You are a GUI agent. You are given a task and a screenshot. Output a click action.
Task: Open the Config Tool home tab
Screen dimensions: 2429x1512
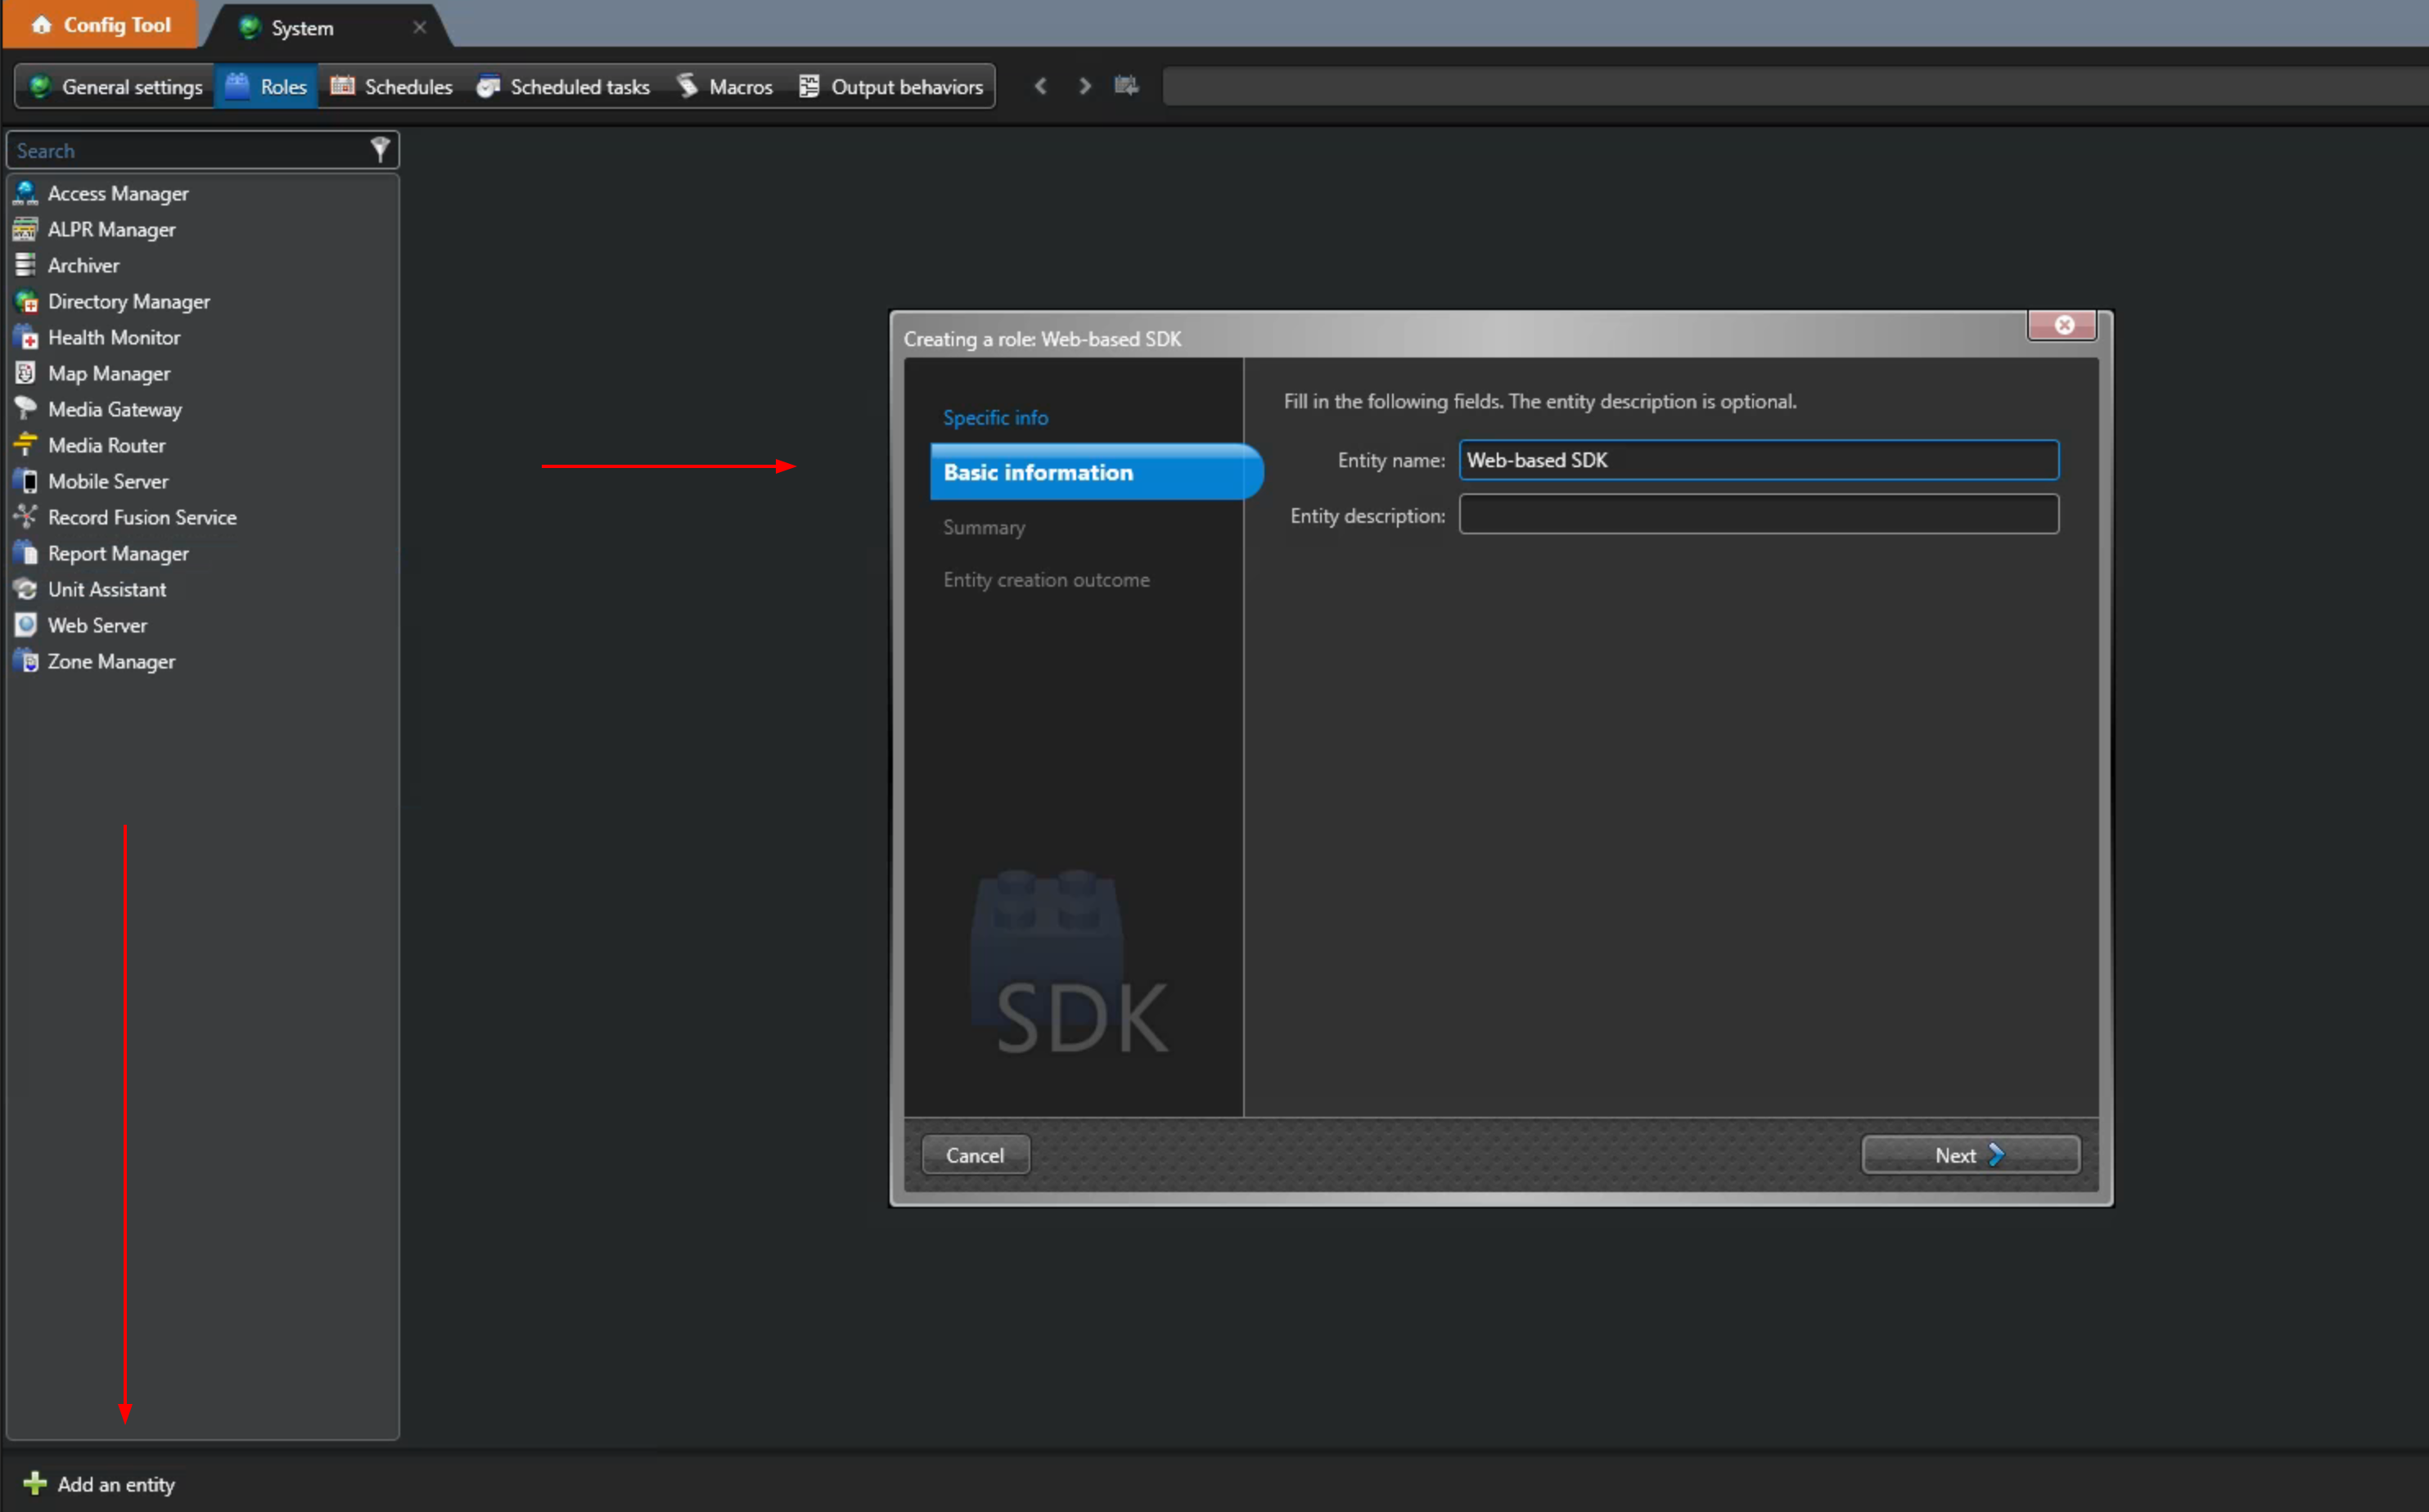(x=101, y=24)
